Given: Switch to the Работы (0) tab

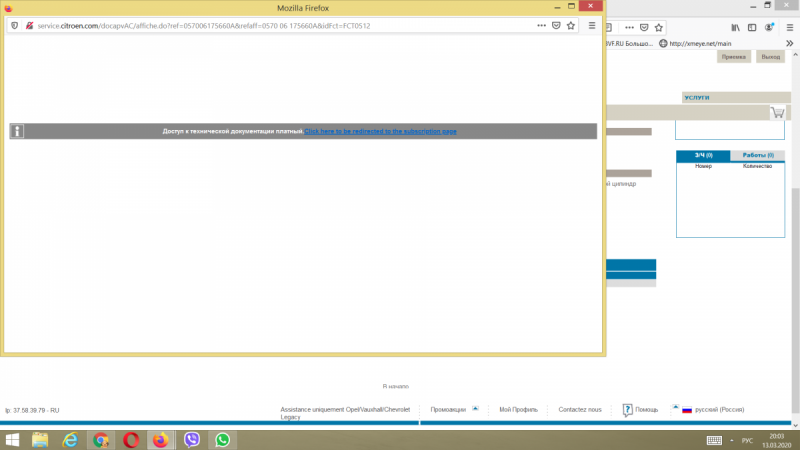Looking at the screenshot, I should (x=757, y=155).
